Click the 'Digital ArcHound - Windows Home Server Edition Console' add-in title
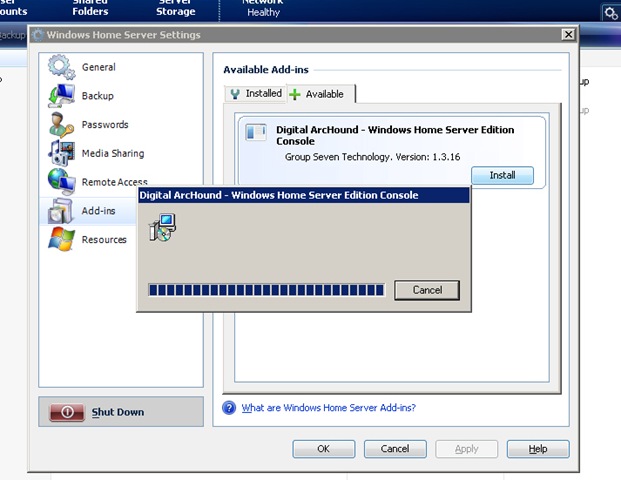621x480 pixels. click(395, 135)
